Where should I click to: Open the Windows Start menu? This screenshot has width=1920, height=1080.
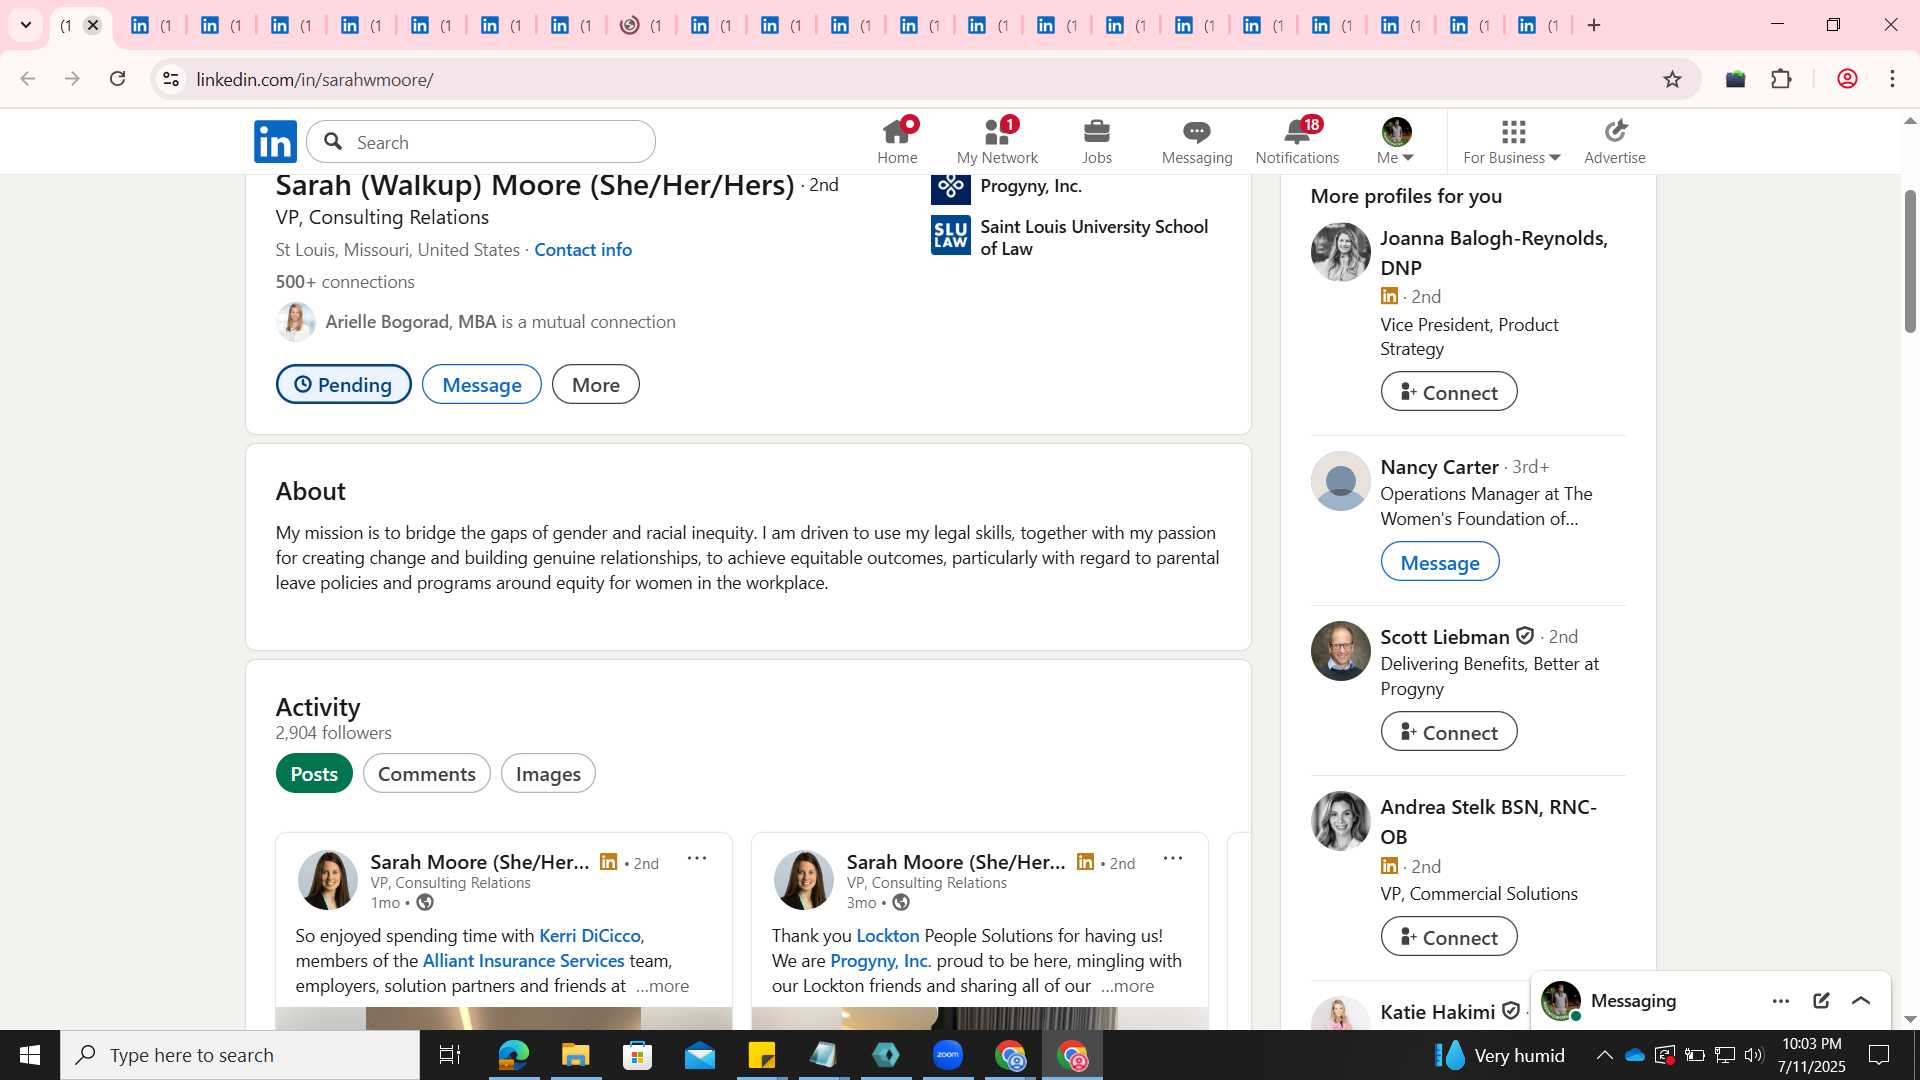pyautogui.click(x=29, y=1055)
